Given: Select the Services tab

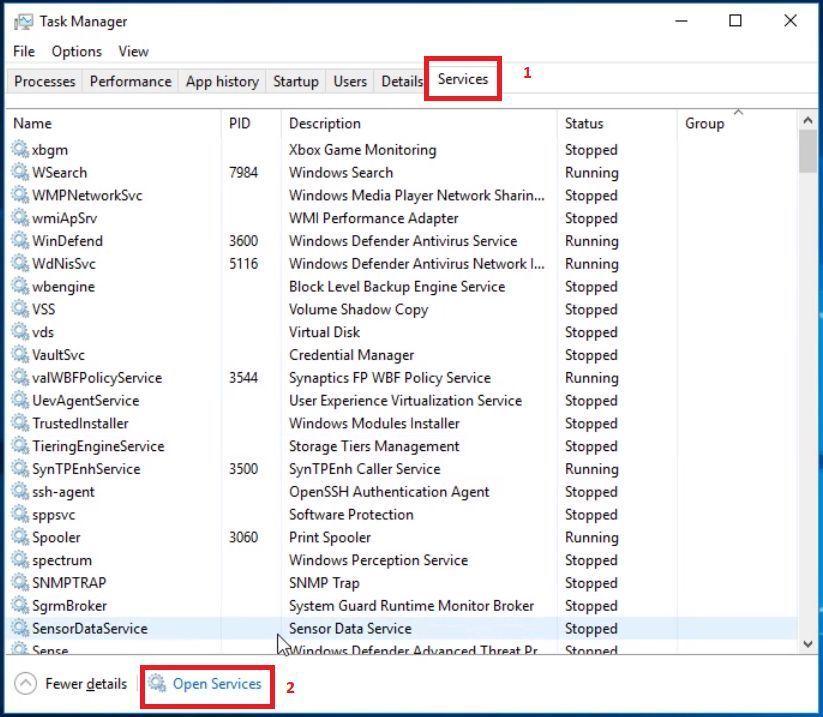Looking at the screenshot, I should pos(462,79).
